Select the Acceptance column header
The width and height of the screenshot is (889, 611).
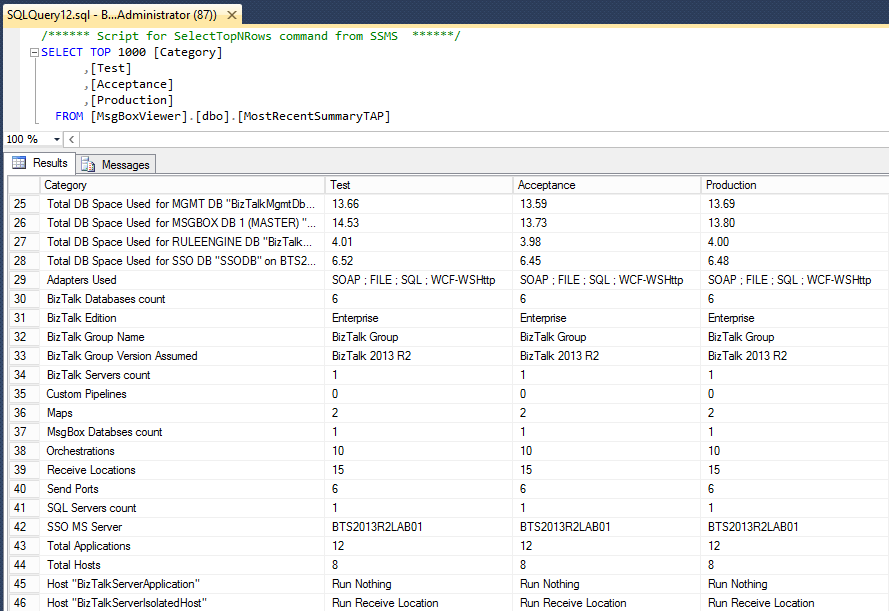pos(607,185)
